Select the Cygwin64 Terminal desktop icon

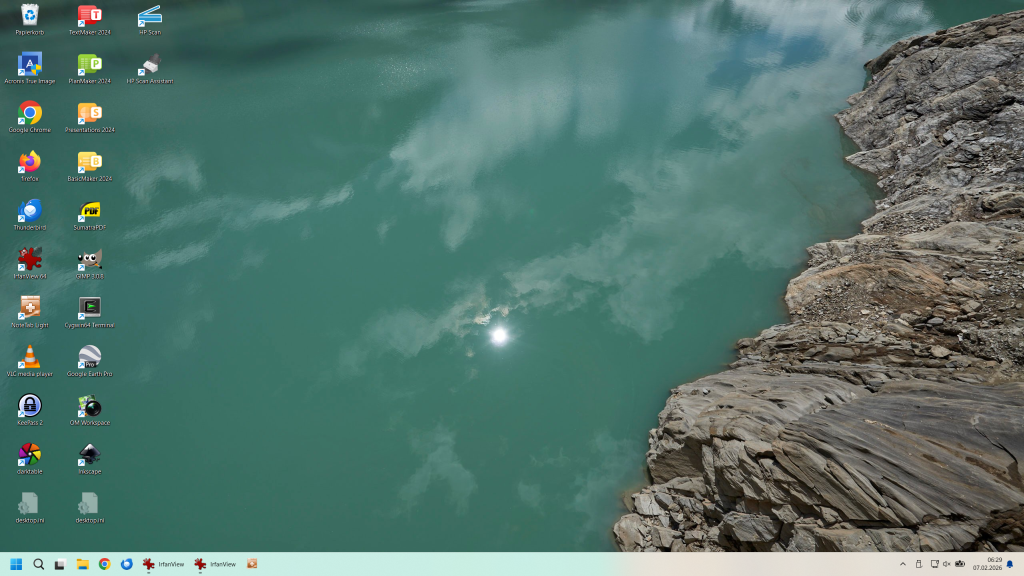tap(89, 308)
